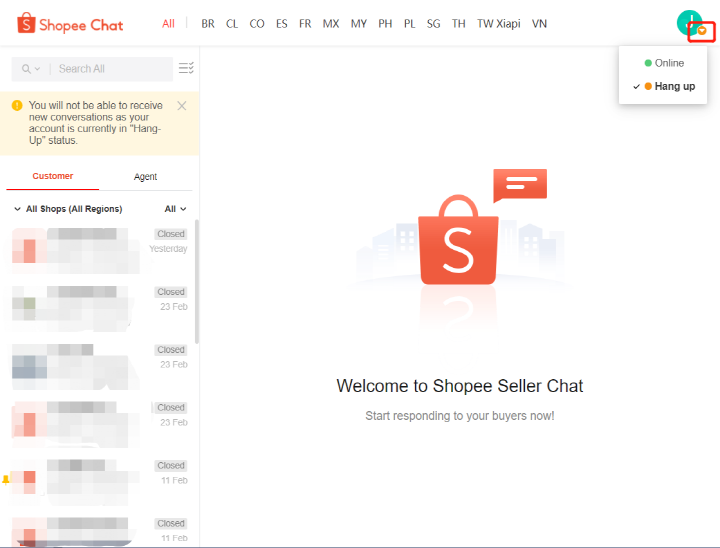Screen dimensions: 720x548
Task: Select Online status option
Action: tap(664, 63)
